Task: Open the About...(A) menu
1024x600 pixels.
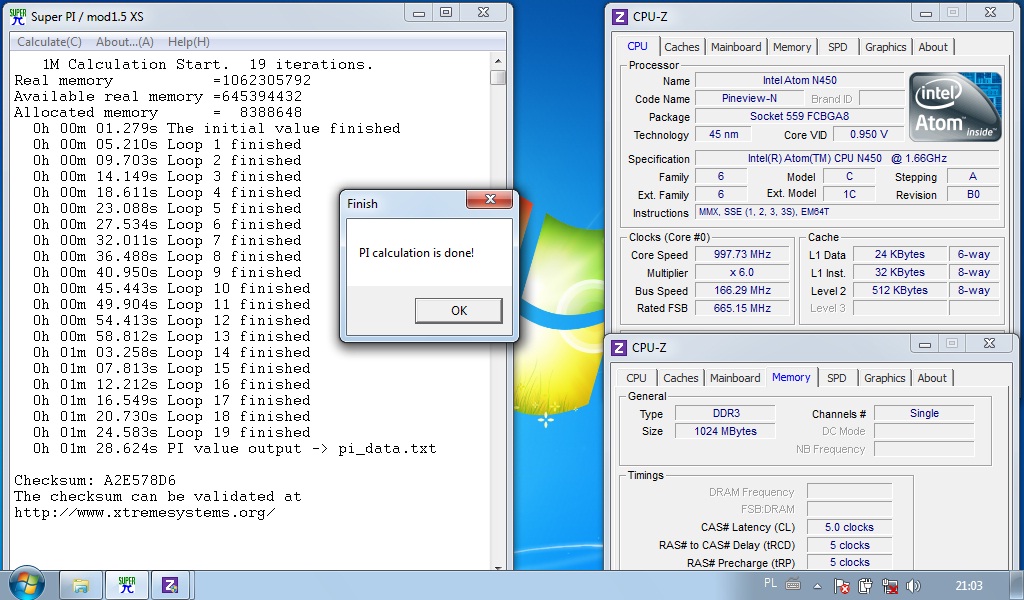Action: click(125, 42)
